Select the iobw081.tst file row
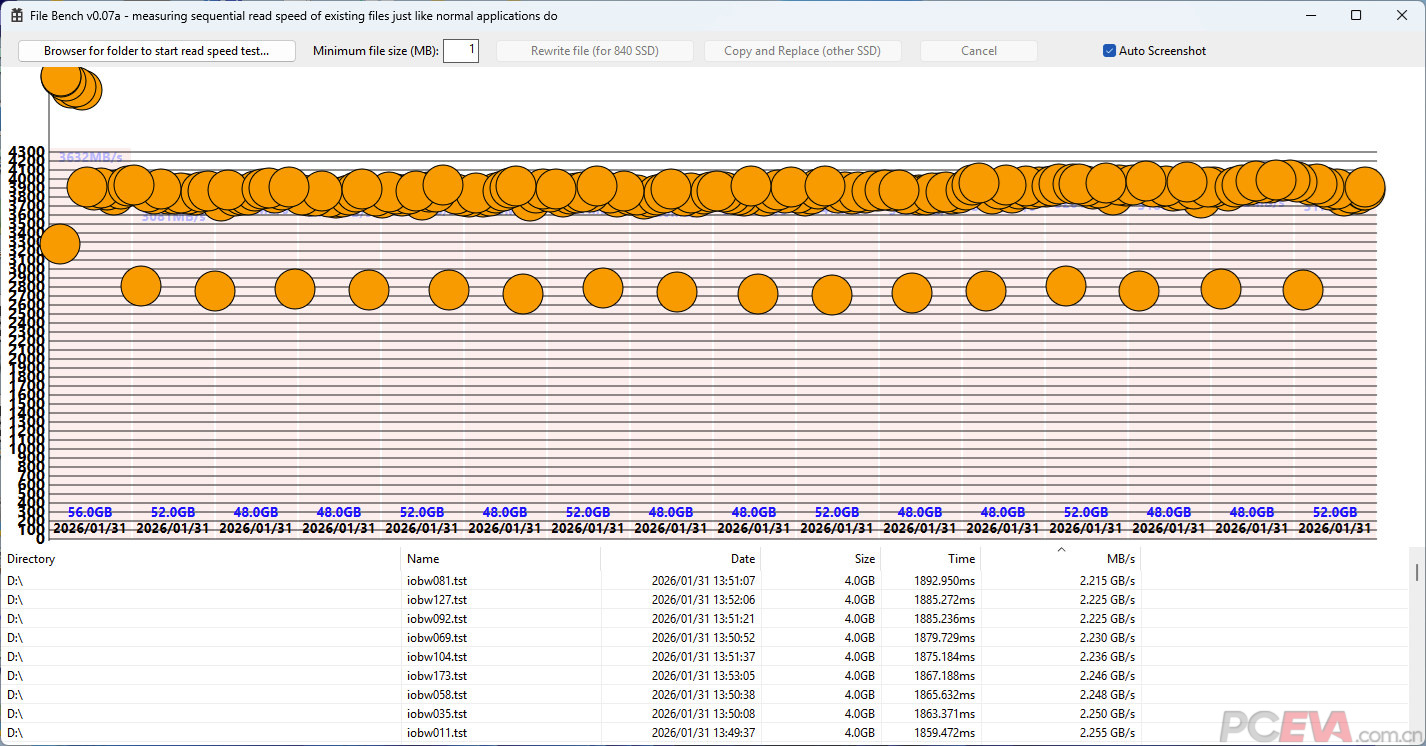Image resolution: width=1426 pixels, height=746 pixels. pyautogui.click(x=437, y=580)
